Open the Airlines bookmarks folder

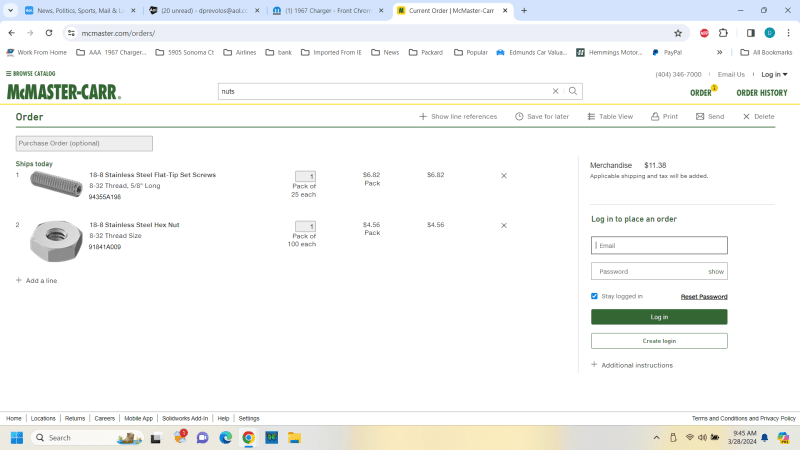pyautogui.click(x=240, y=53)
